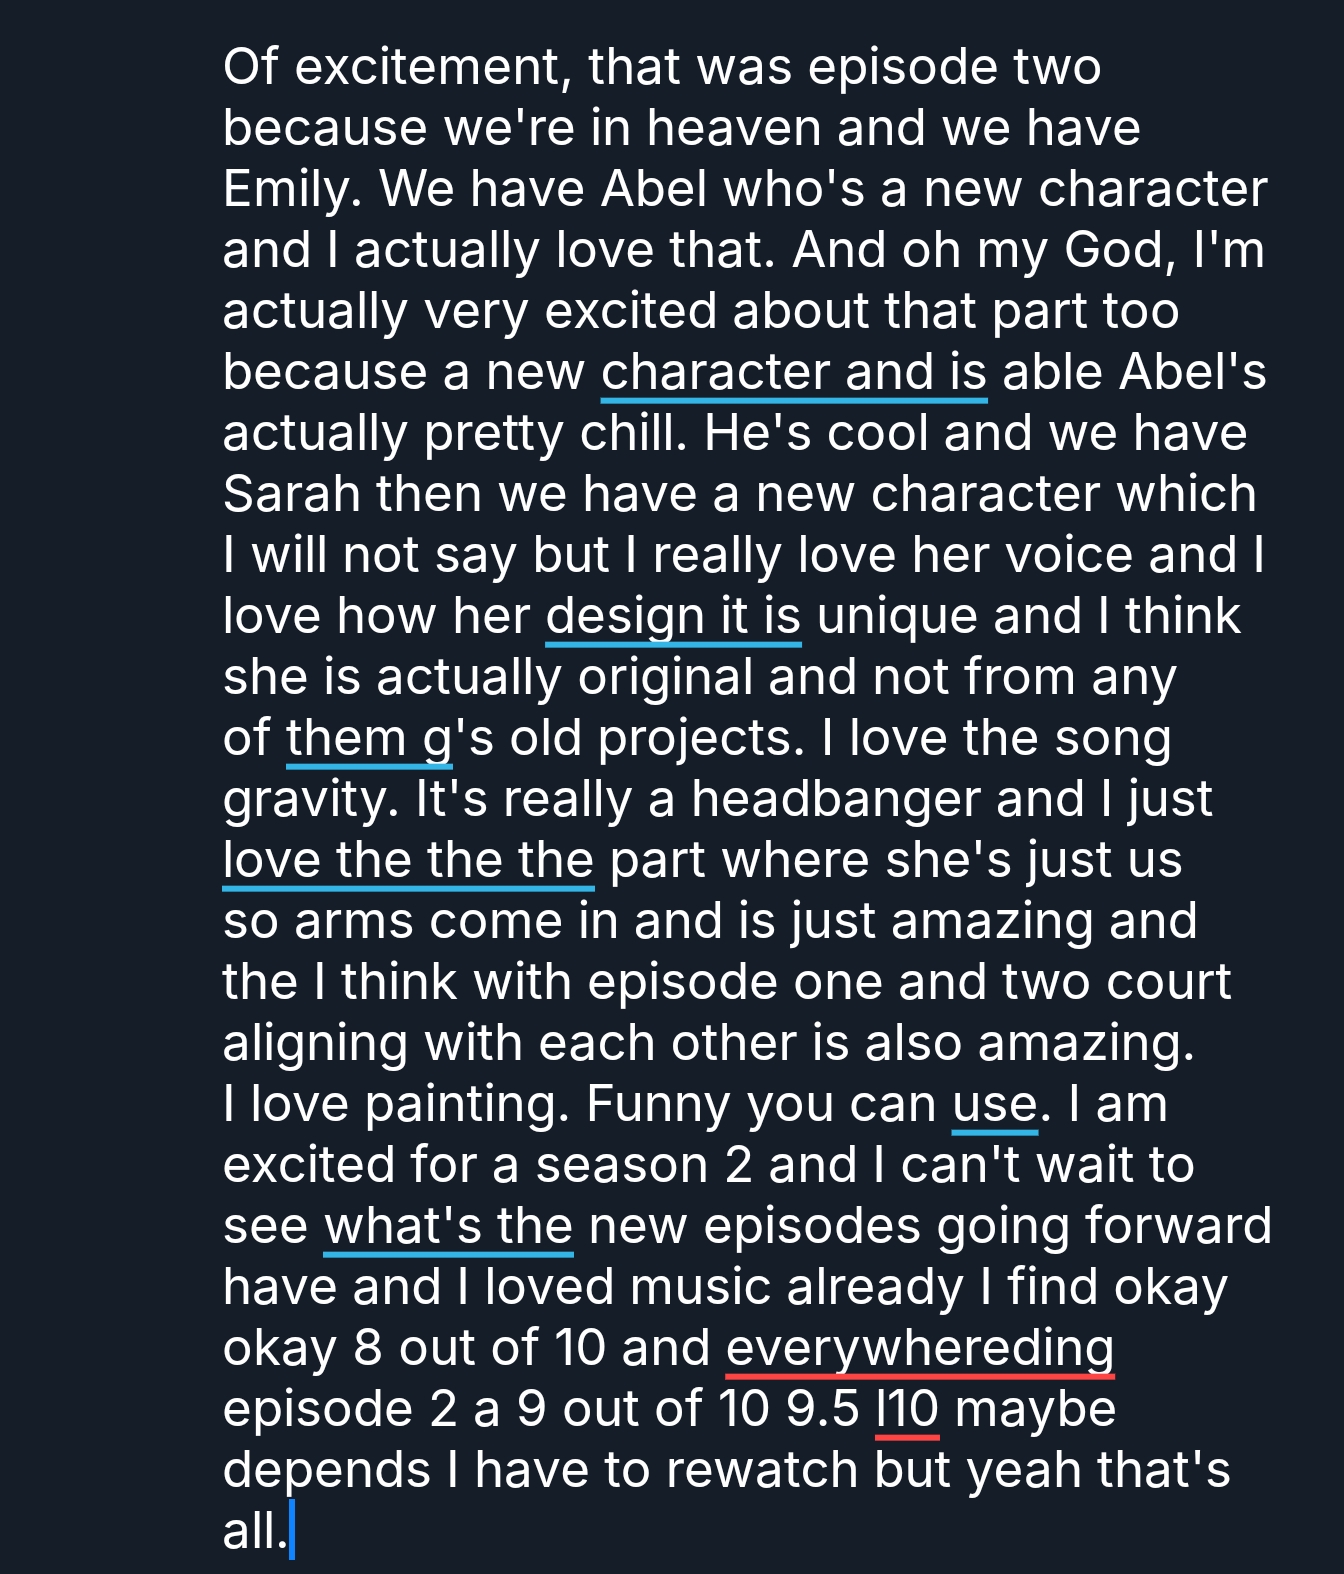Click the grammar-flagged phrase "design it is"

[673, 617]
